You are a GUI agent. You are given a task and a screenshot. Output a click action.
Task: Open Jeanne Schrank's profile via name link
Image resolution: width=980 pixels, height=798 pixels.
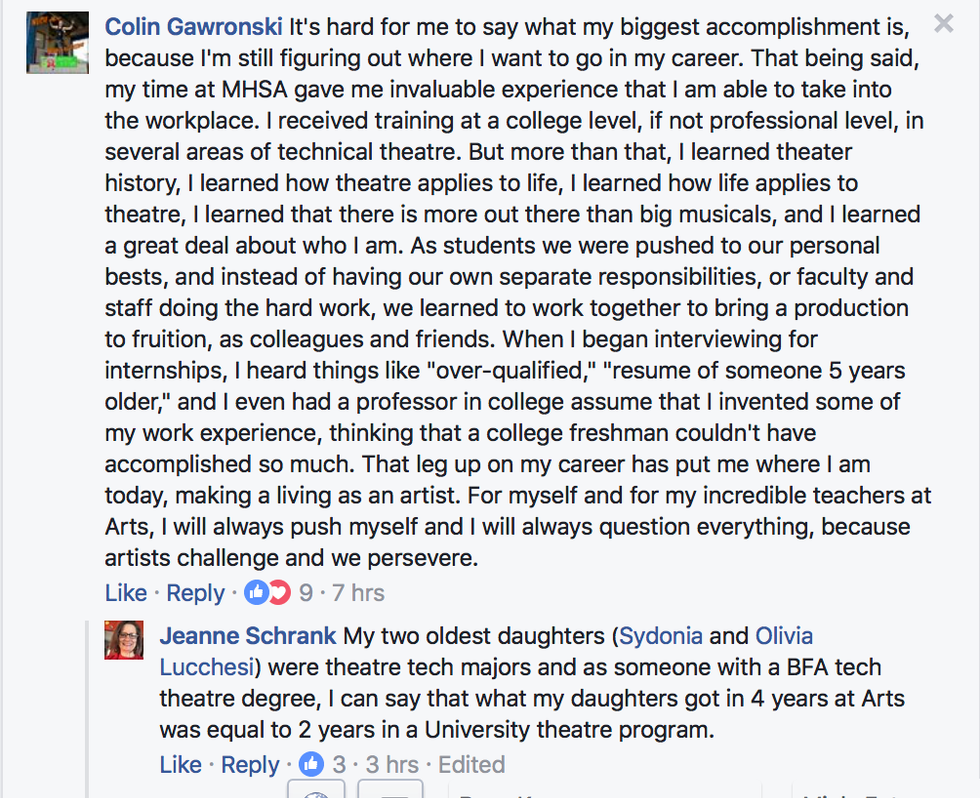click(x=248, y=636)
